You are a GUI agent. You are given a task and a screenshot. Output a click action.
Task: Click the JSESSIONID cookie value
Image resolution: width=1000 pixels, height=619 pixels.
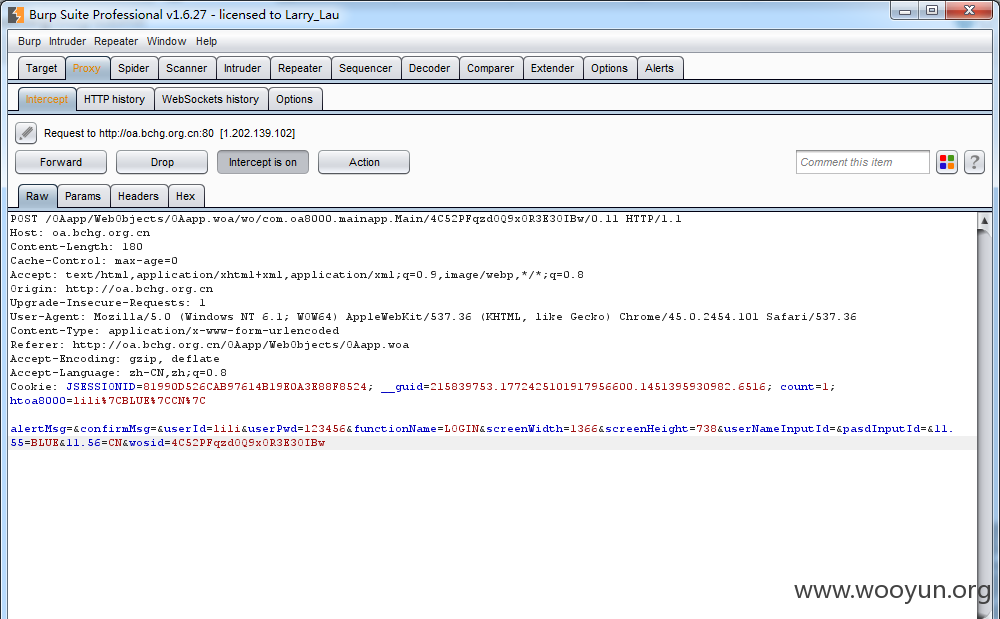254,387
